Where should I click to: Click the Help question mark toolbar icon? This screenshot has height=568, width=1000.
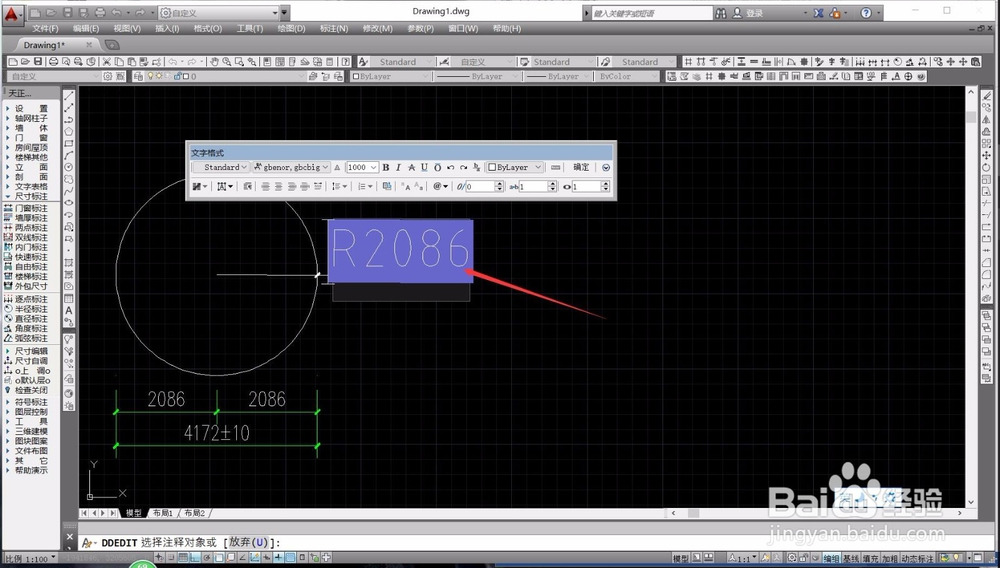[x=346, y=62]
